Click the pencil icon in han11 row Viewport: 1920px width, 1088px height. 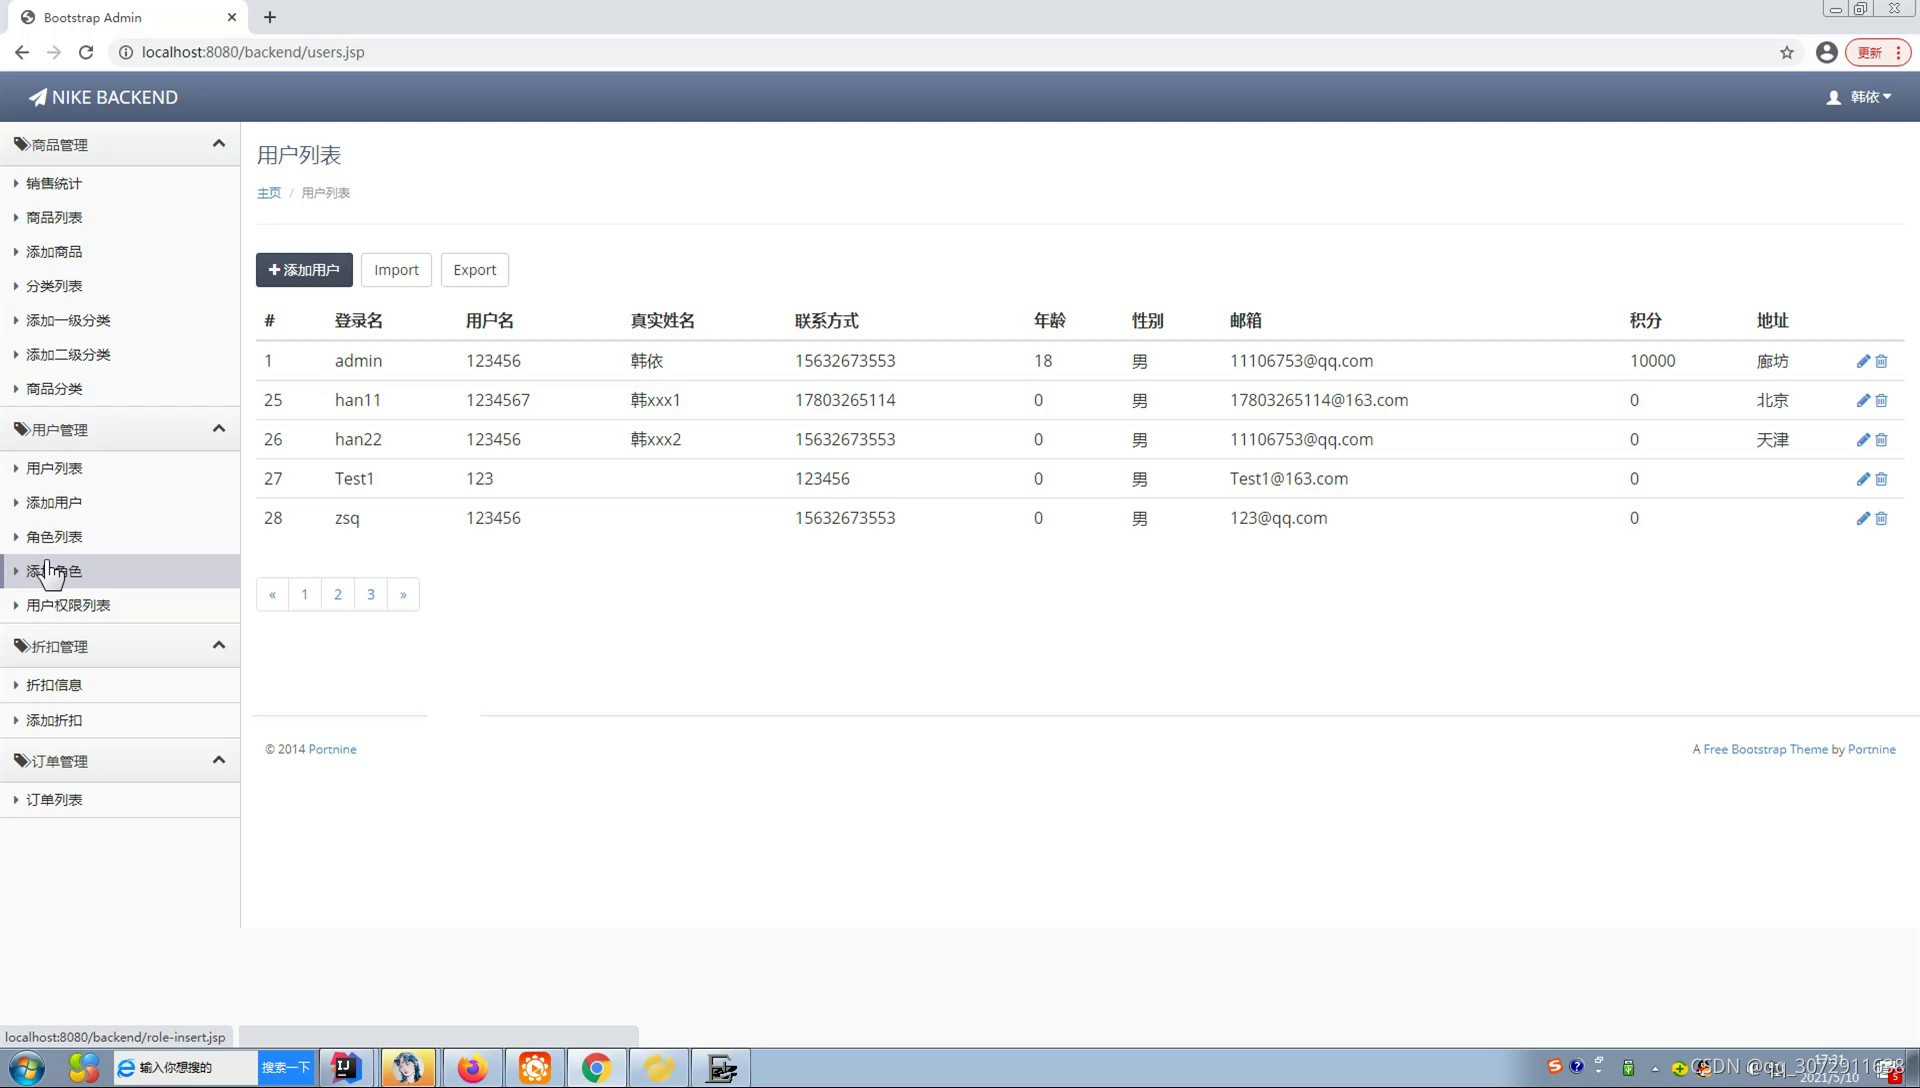point(1863,400)
